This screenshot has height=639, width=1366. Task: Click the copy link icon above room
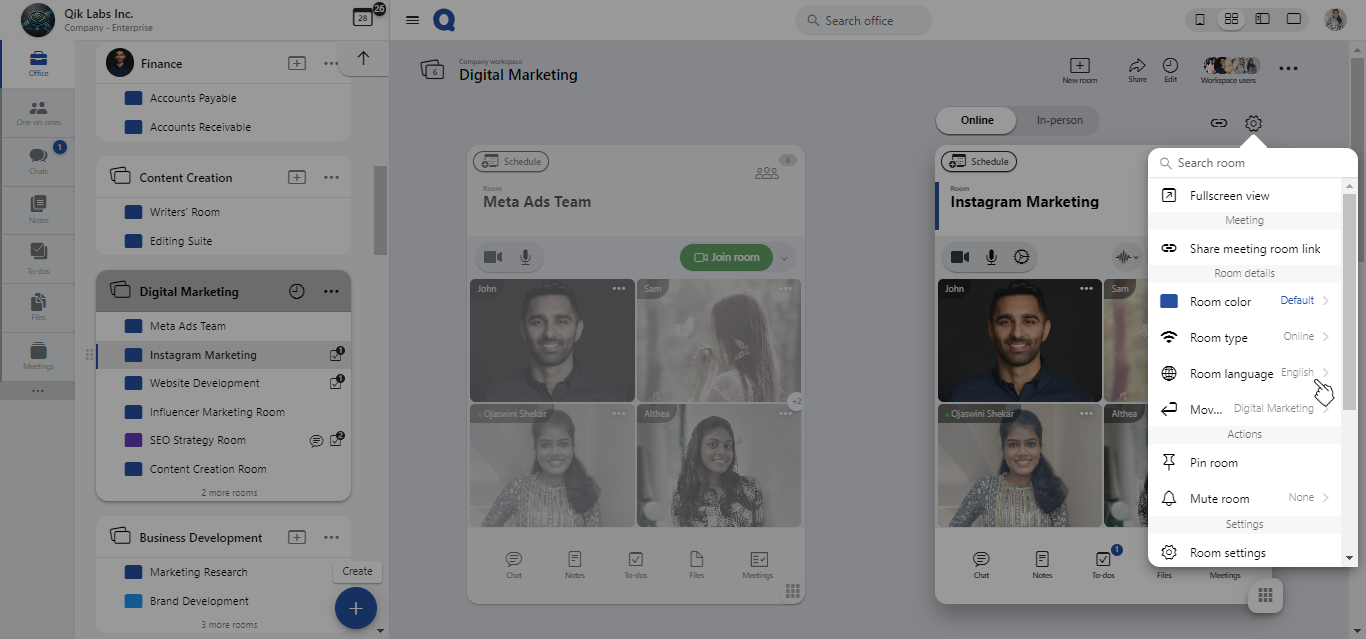[1218, 123]
